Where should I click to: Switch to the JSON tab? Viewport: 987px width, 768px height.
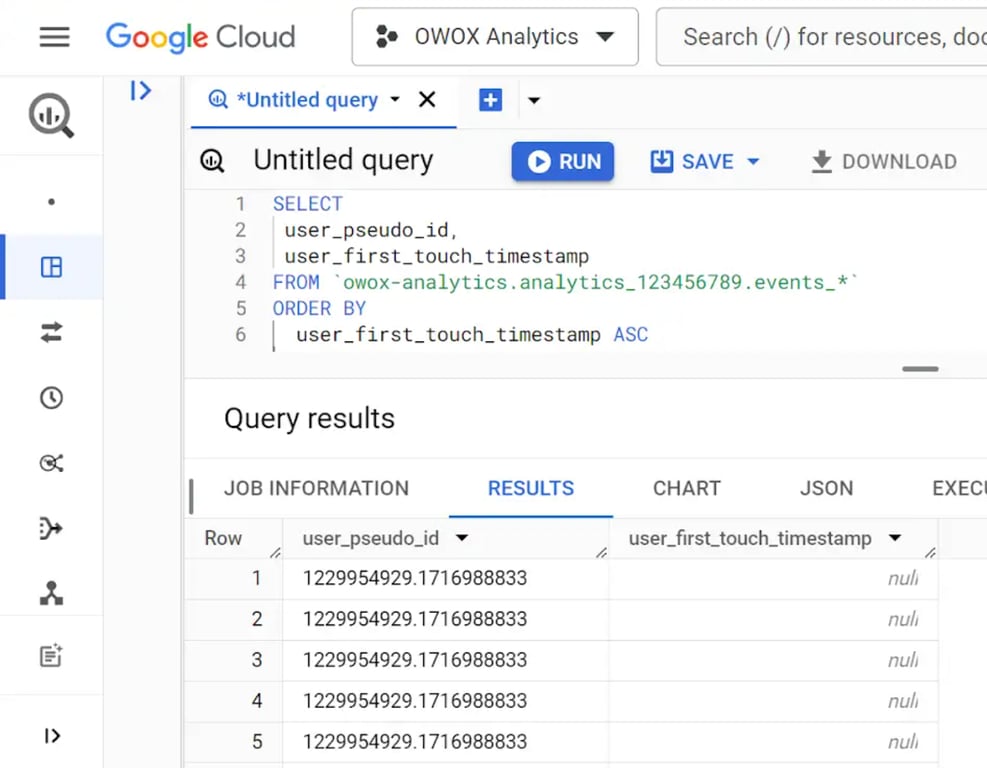pyautogui.click(x=826, y=488)
